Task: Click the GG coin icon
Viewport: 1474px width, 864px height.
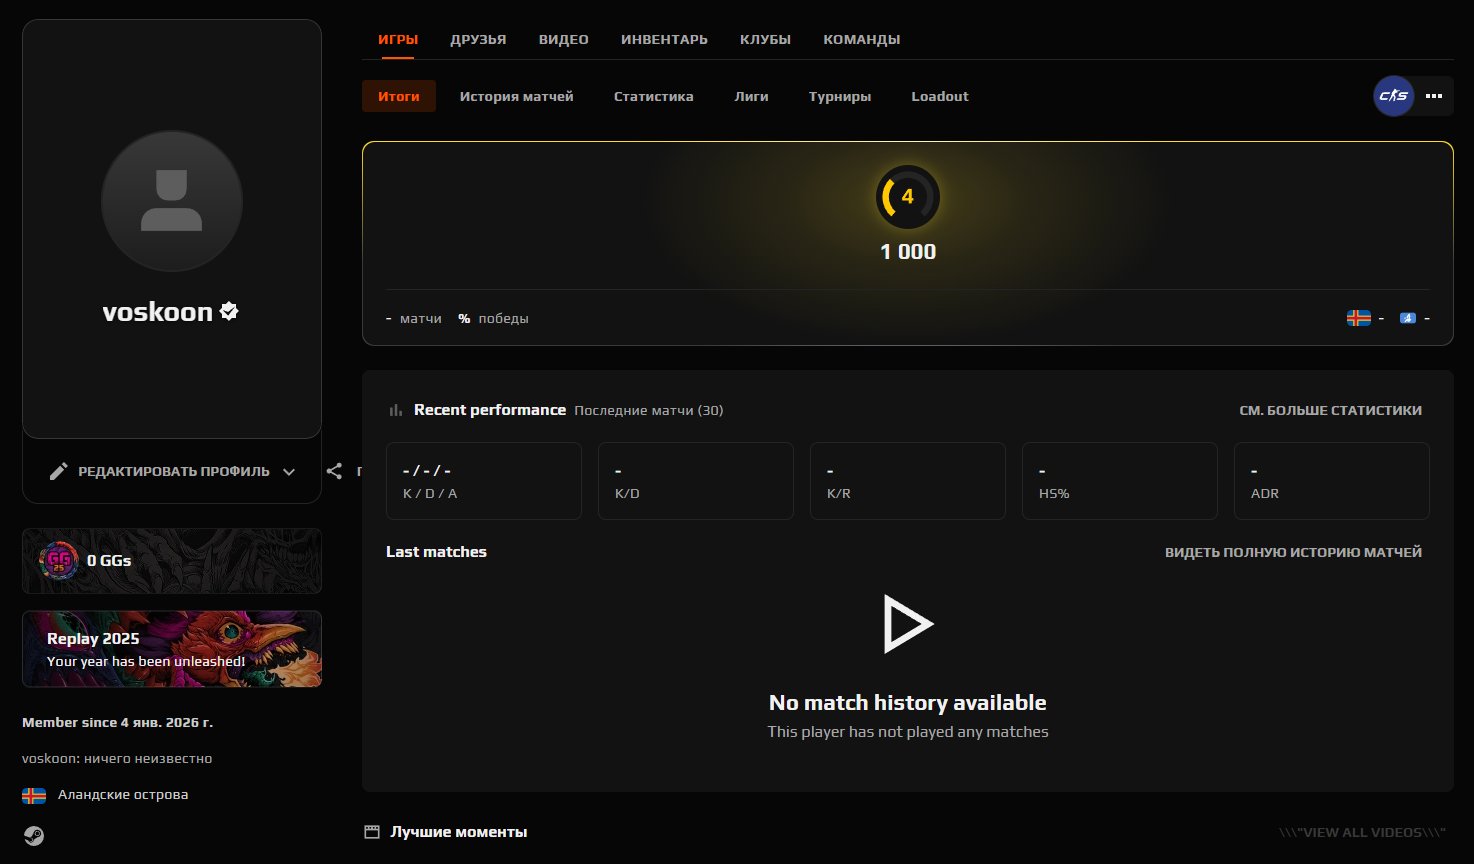Action: (58, 560)
